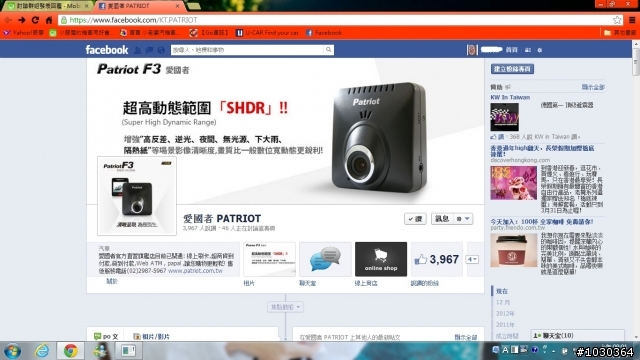
Task: Reload the page with the refresh icon
Action: pos(36,20)
